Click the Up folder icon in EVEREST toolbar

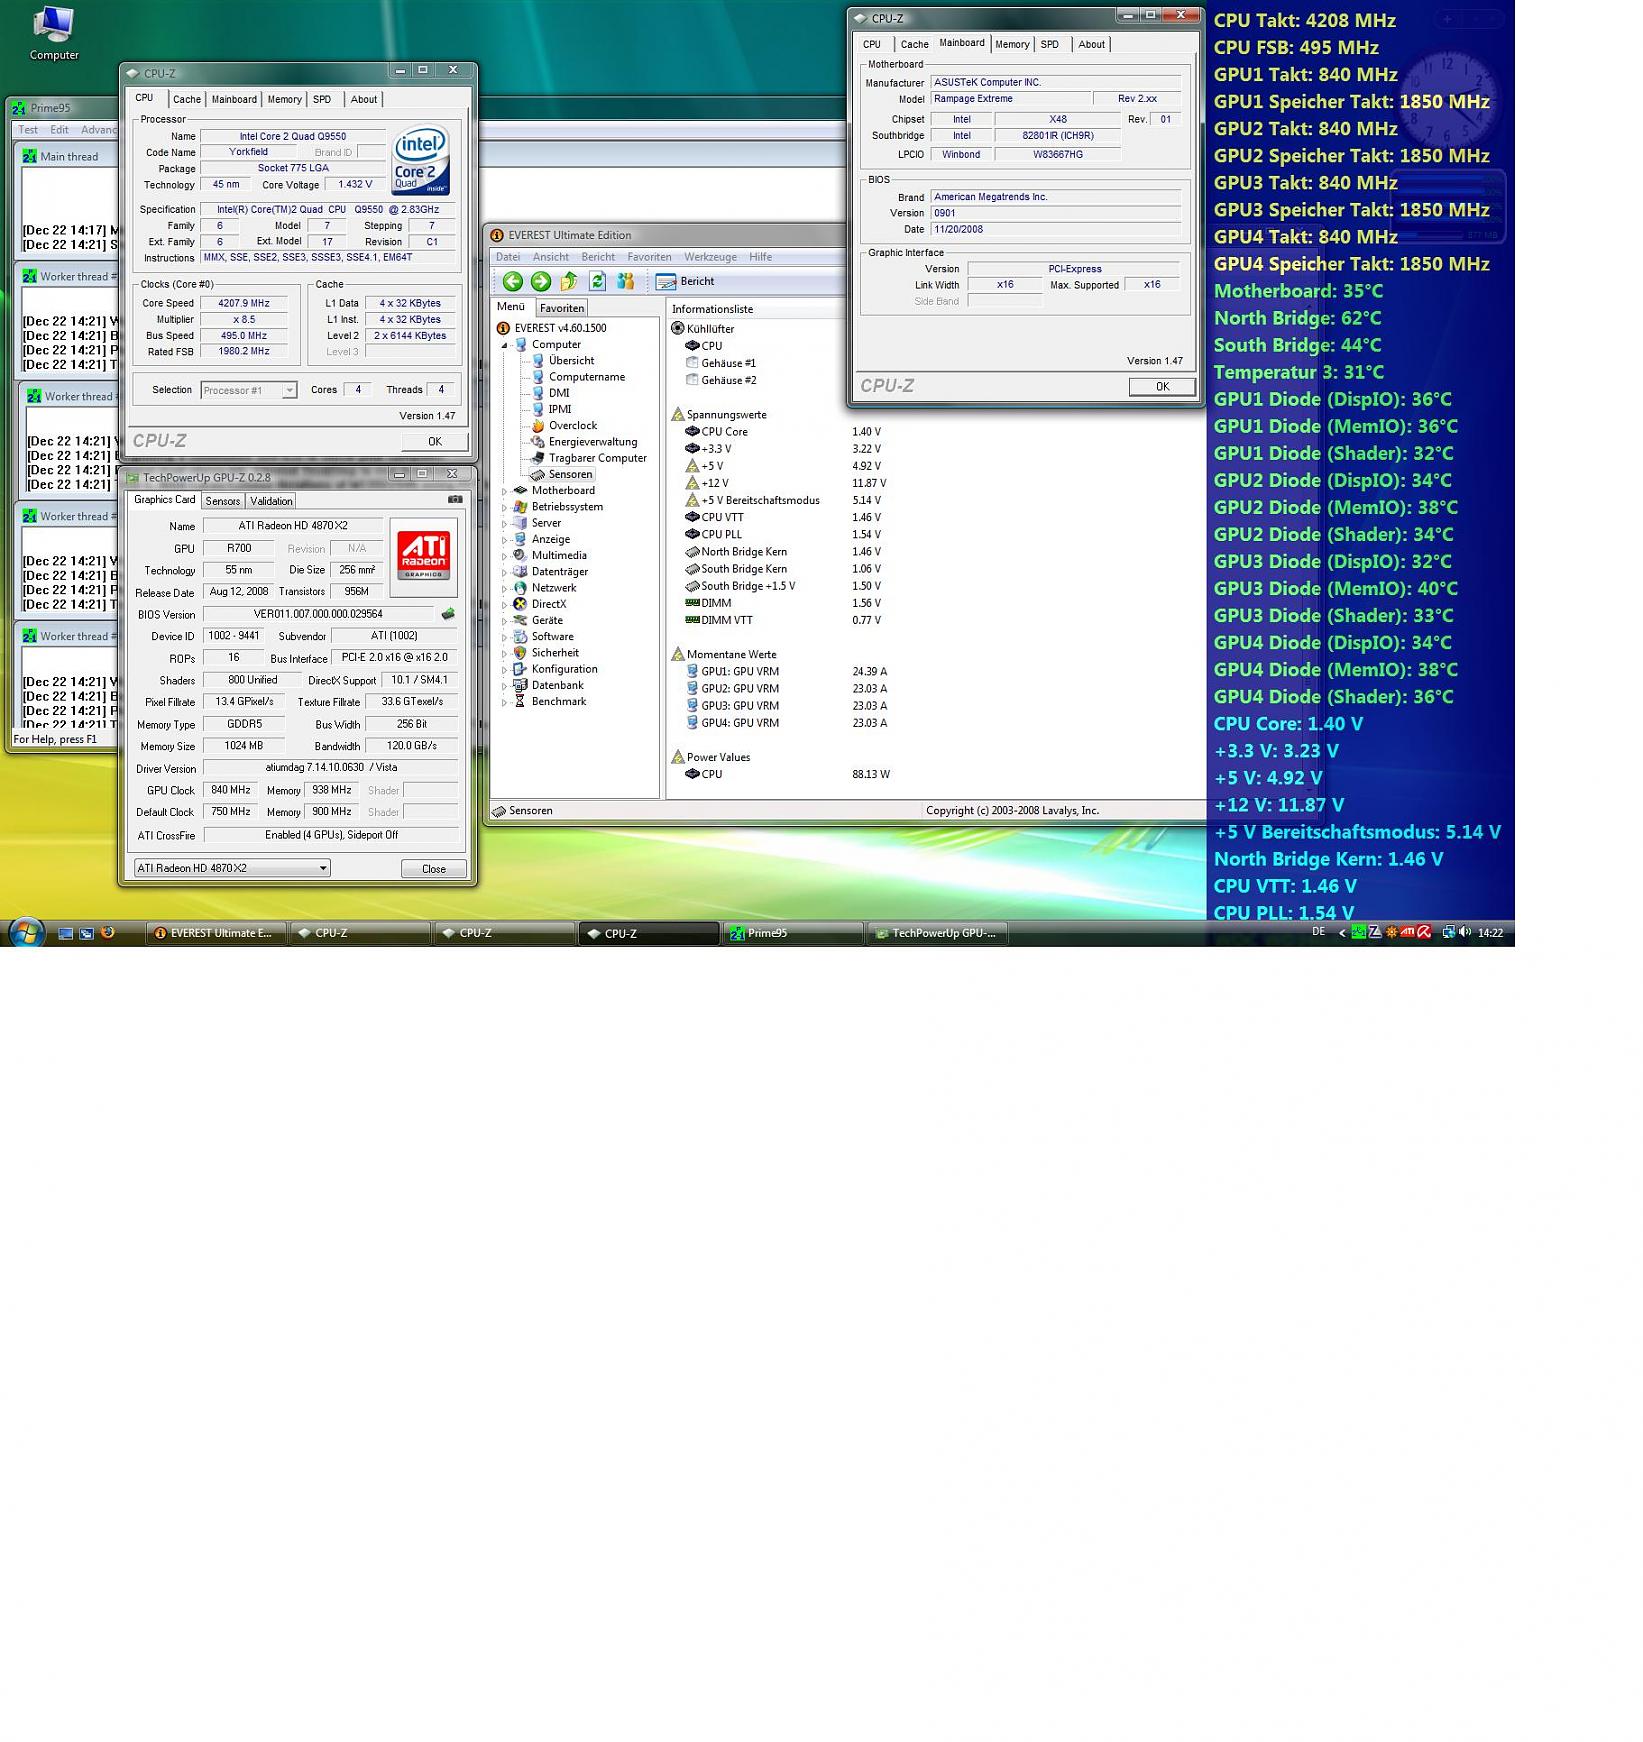pyautogui.click(x=569, y=282)
